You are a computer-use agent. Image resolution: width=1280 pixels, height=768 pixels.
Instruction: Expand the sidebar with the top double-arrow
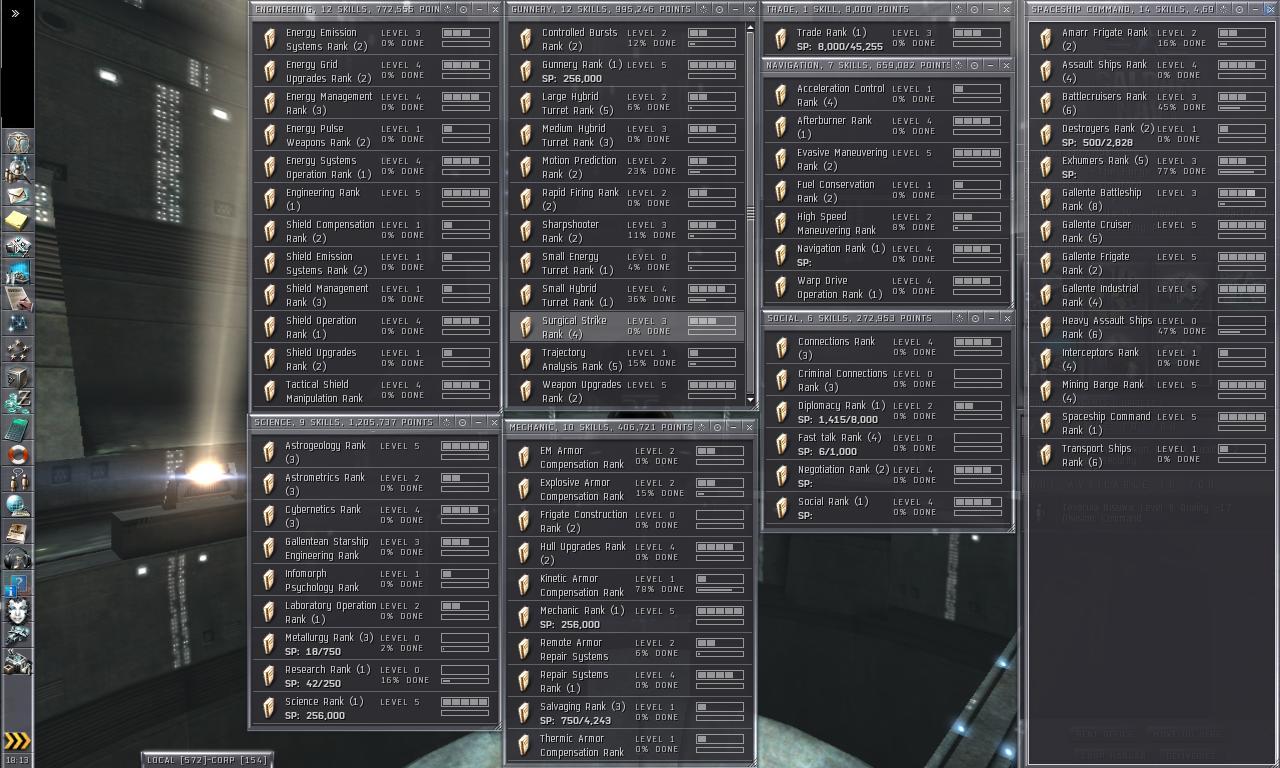pyautogui.click(x=16, y=13)
